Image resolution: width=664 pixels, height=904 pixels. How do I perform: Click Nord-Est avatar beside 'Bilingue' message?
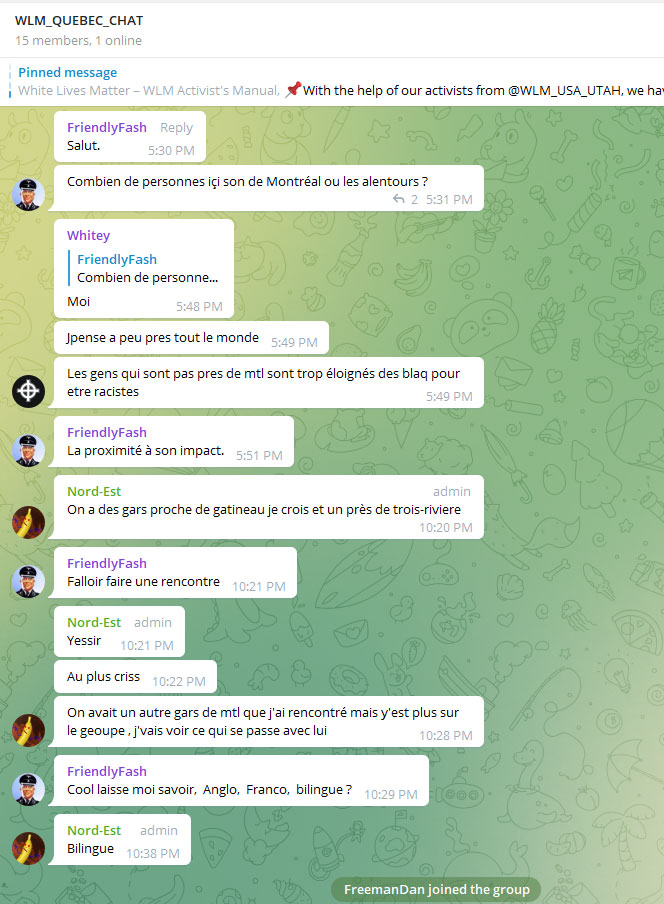pos(28,848)
